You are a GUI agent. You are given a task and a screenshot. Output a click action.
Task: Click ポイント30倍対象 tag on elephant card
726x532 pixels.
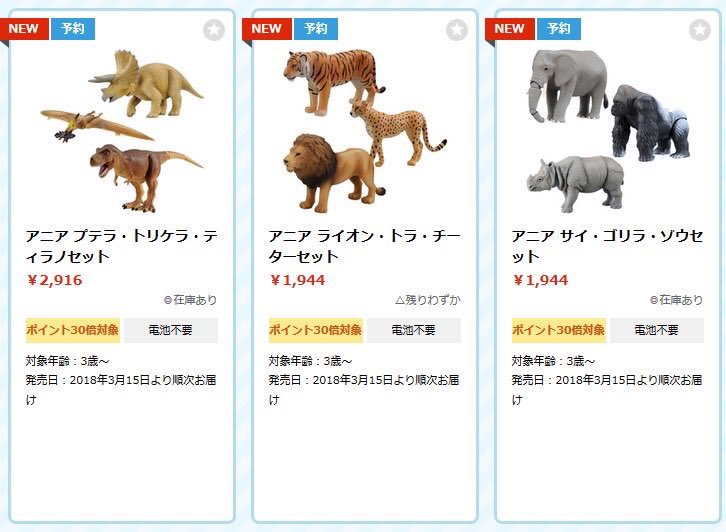click(x=559, y=330)
